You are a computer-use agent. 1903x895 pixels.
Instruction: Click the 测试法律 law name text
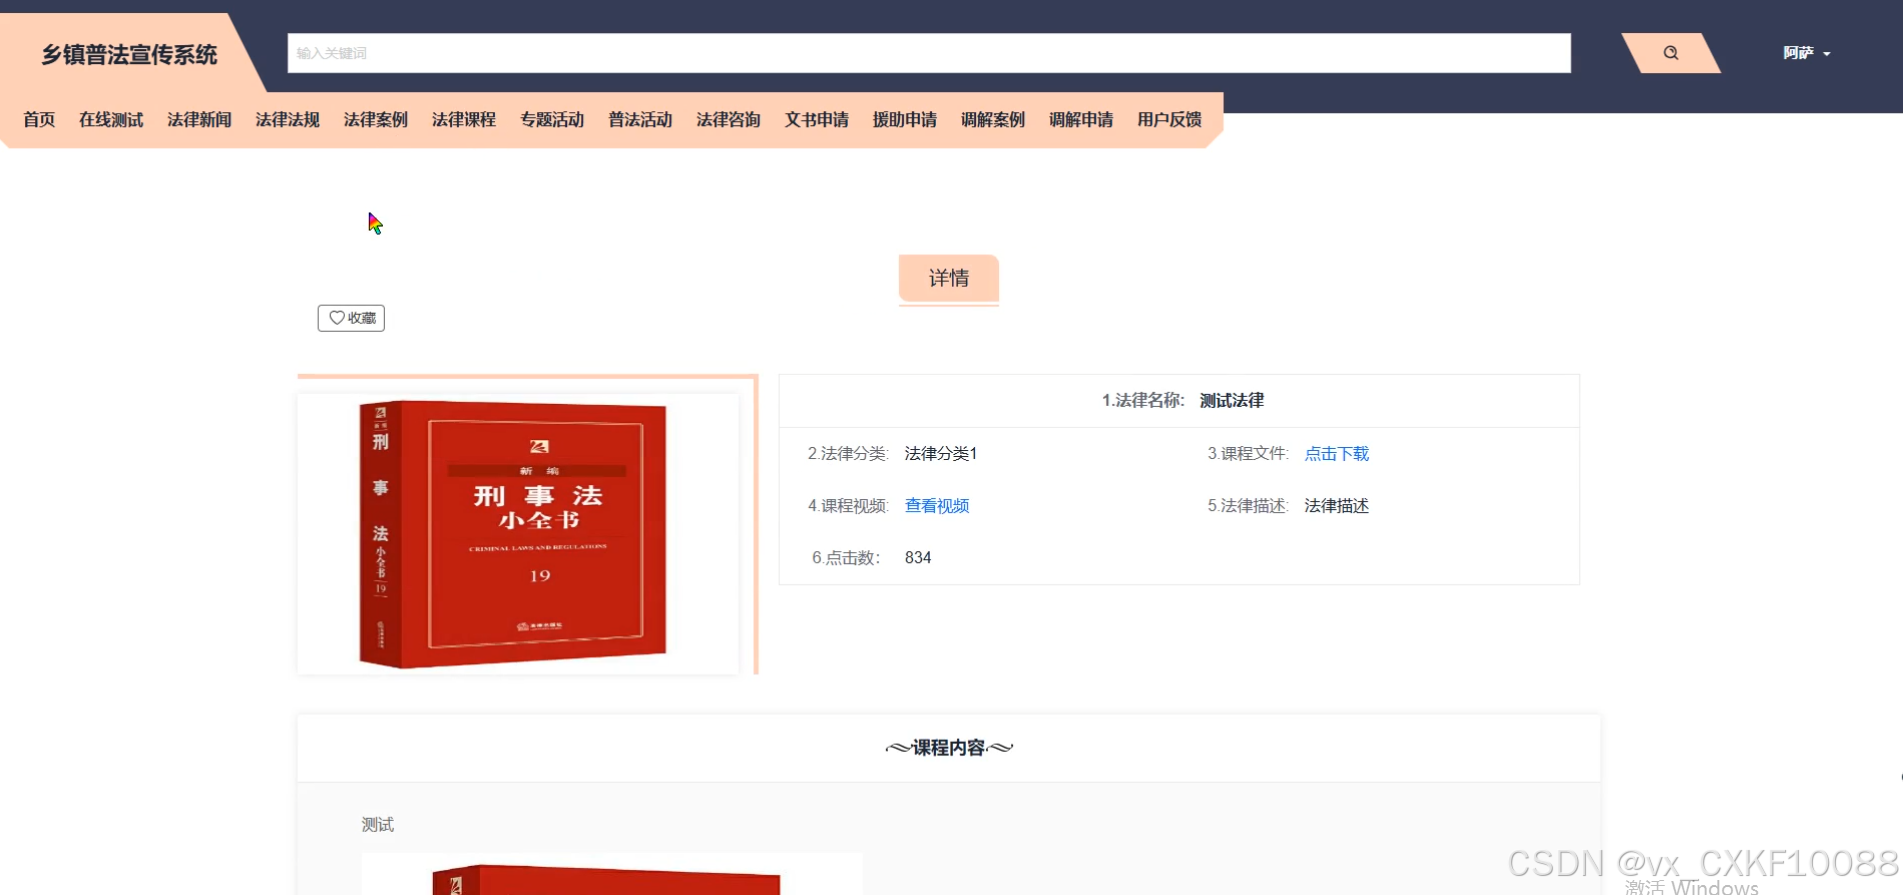pos(1231,401)
